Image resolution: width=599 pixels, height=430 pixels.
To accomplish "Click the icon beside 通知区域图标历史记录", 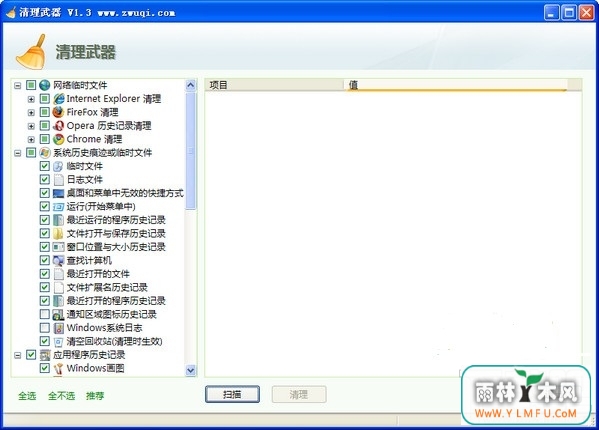I will pyautogui.click(x=58, y=314).
